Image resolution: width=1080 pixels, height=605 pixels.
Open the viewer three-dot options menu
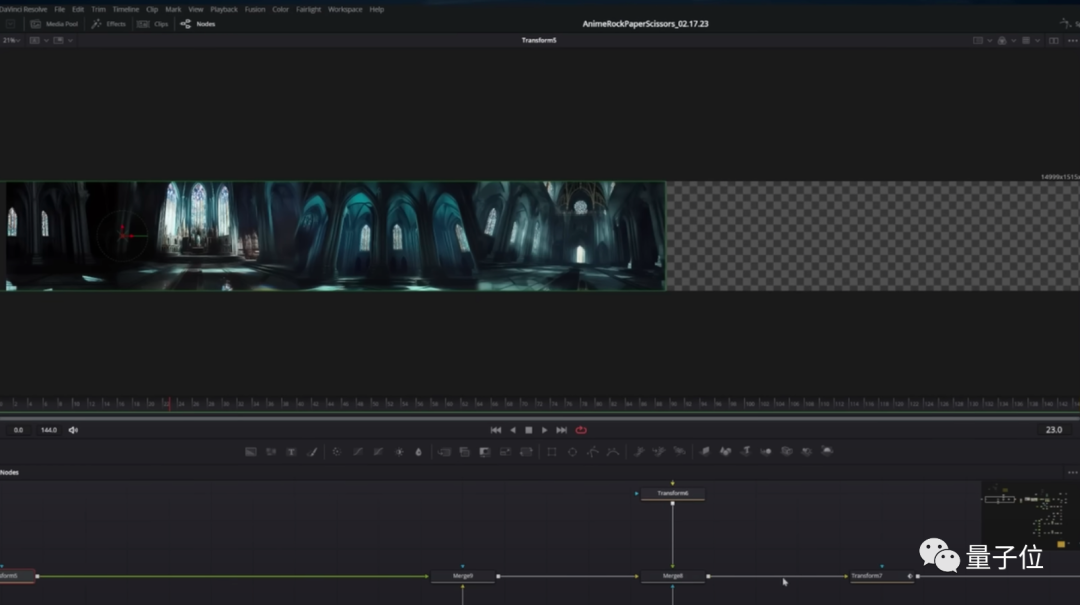pos(1071,40)
